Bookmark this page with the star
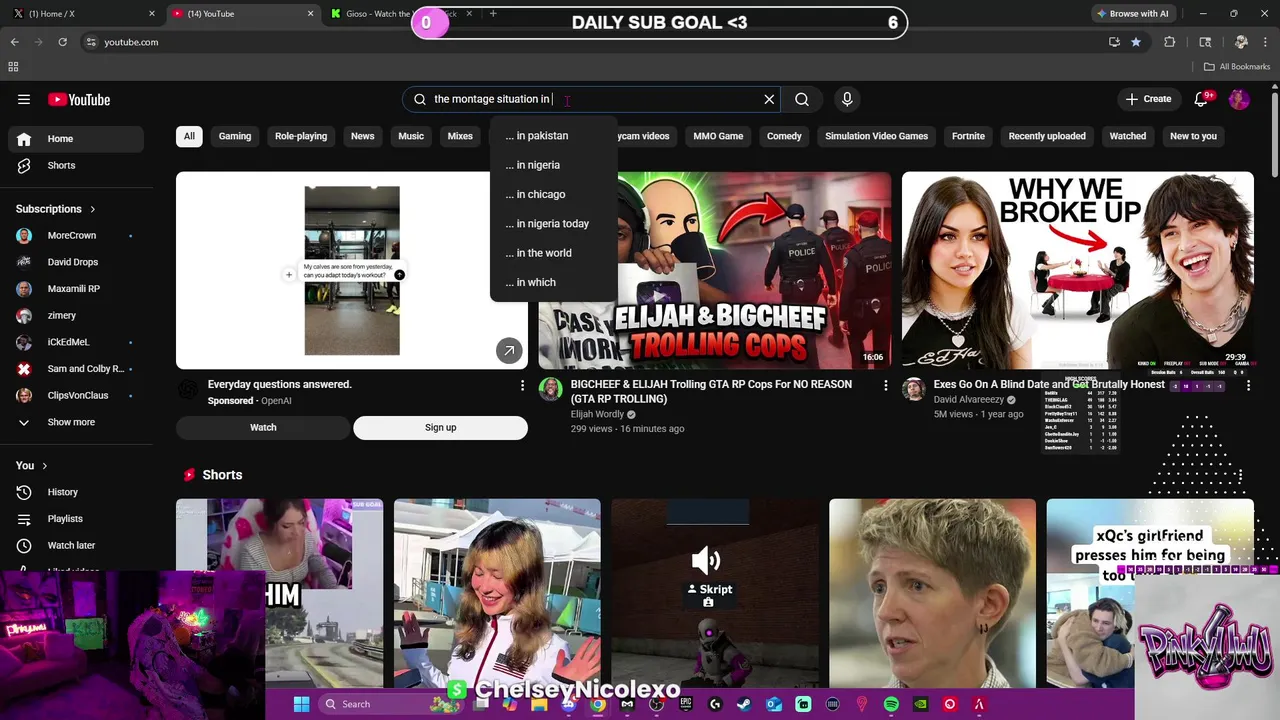This screenshot has width=1280, height=720. pyautogui.click(x=1136, y=42)
